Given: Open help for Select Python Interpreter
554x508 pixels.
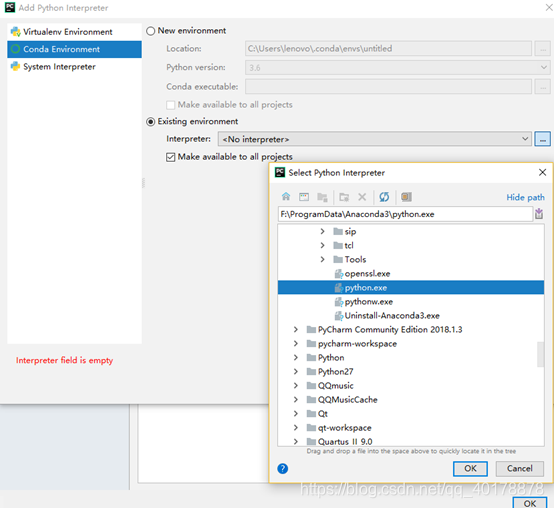Looking at the screenshot, I should [283, 468].
